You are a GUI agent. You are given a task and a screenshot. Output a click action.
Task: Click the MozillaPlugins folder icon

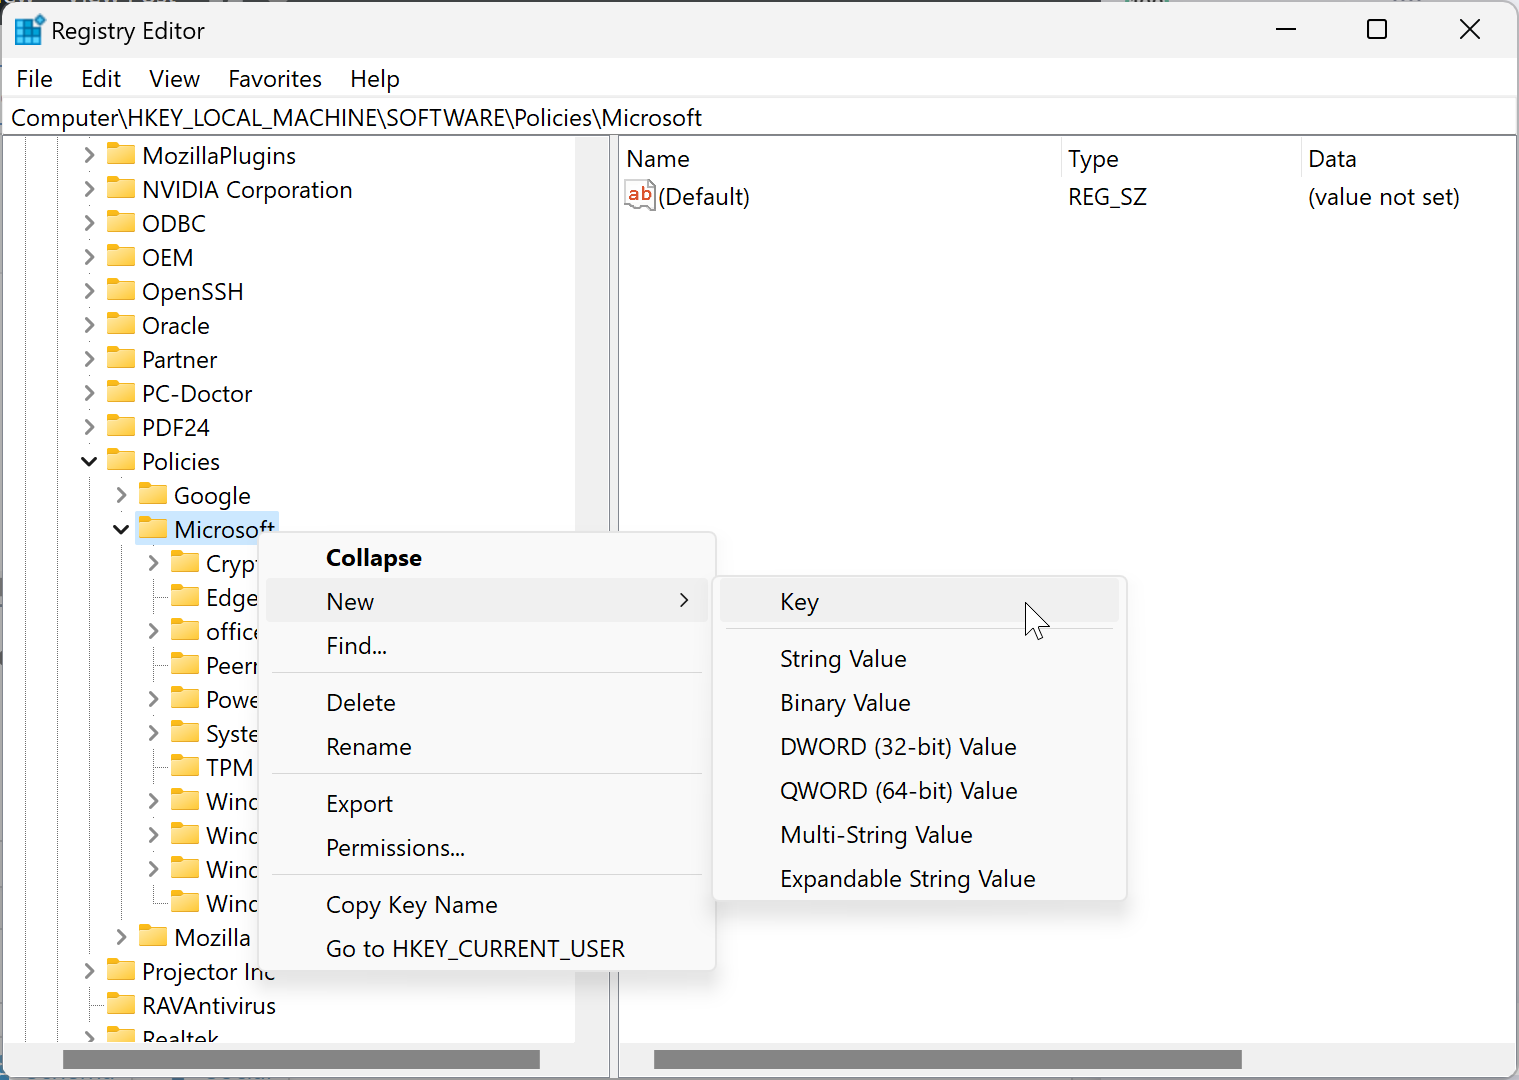point(121,154)
